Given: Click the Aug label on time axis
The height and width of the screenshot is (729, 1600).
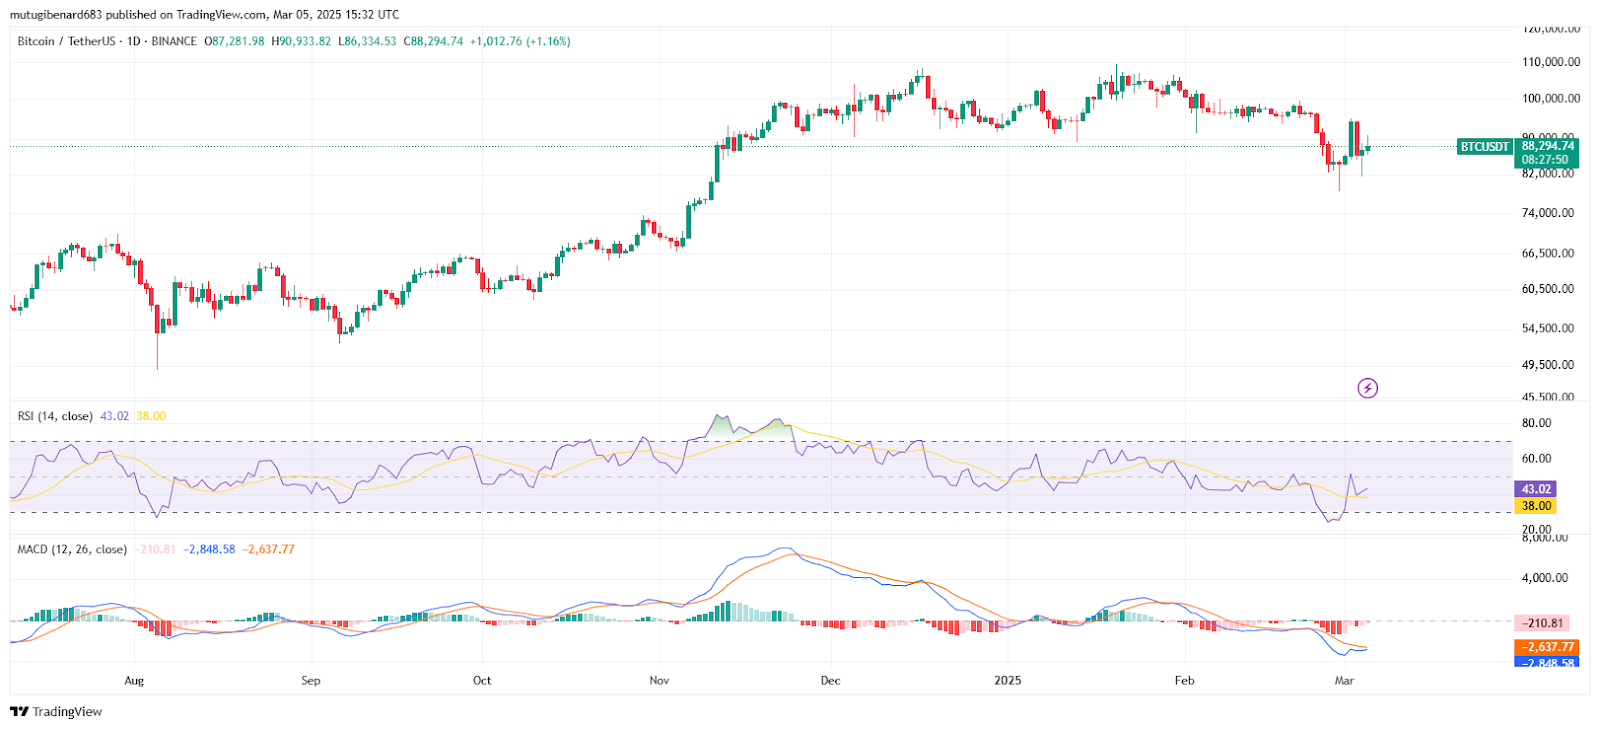Looking at the screenshot, I should (134, 681).
